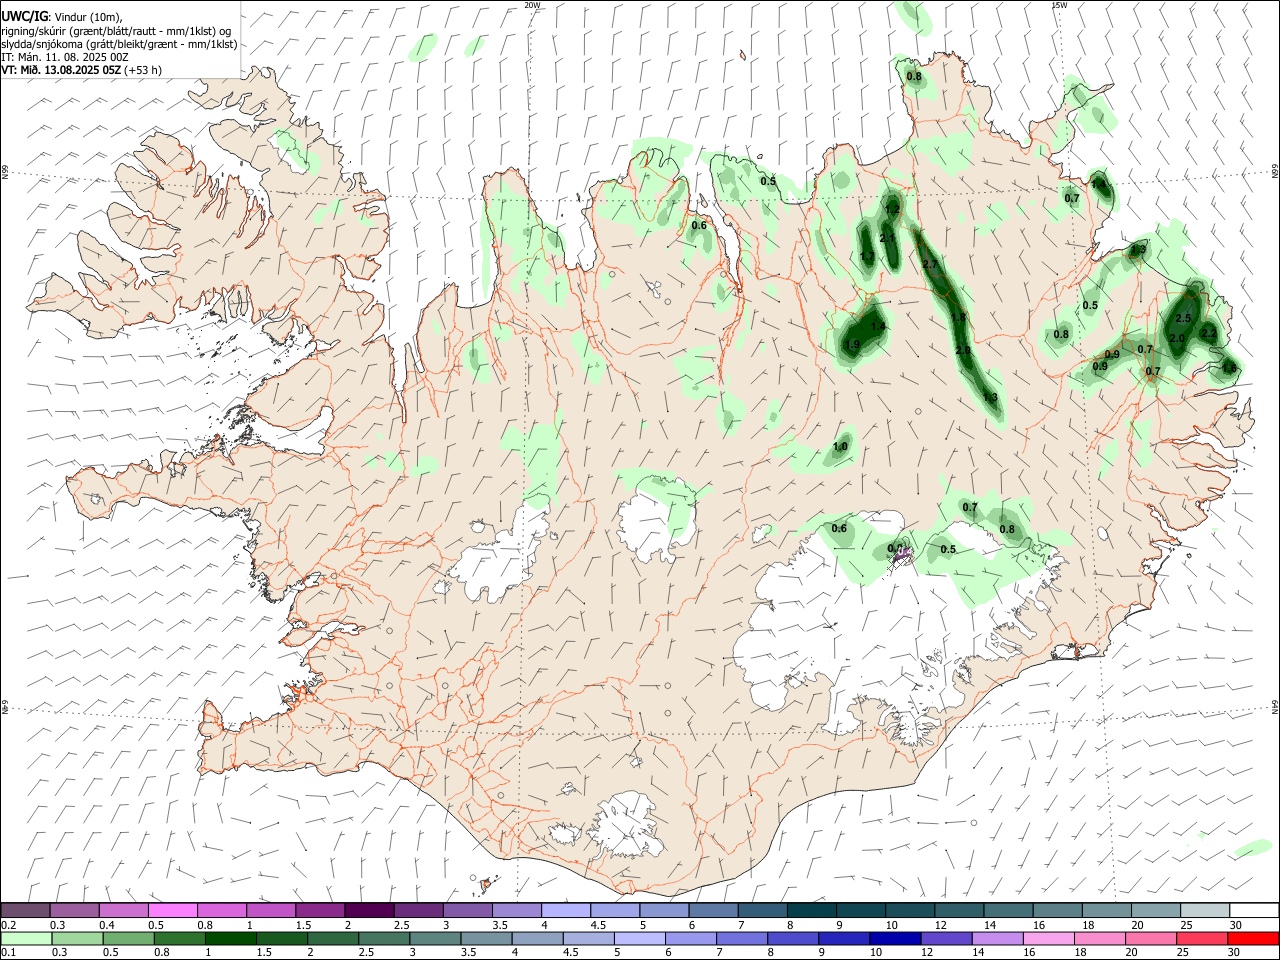
Task: Pick the dark teal 9–10 swatch in top legend row
Action: click(861, 910)
